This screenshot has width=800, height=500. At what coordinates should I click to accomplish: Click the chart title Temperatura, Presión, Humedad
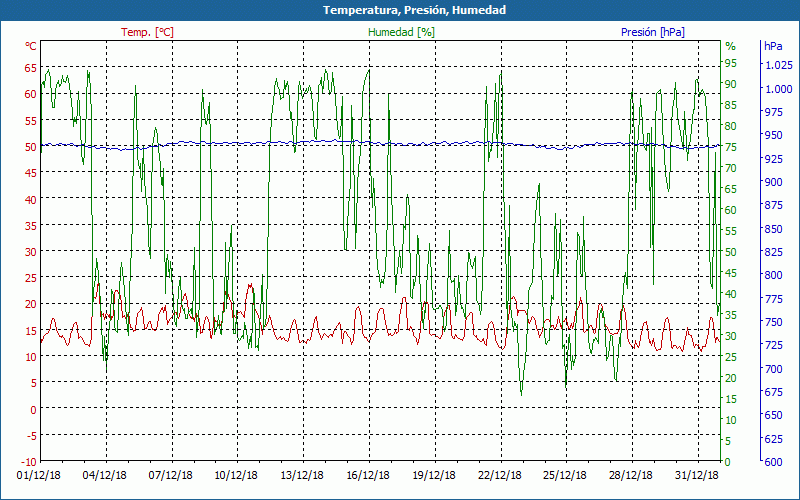click(414, 10)
